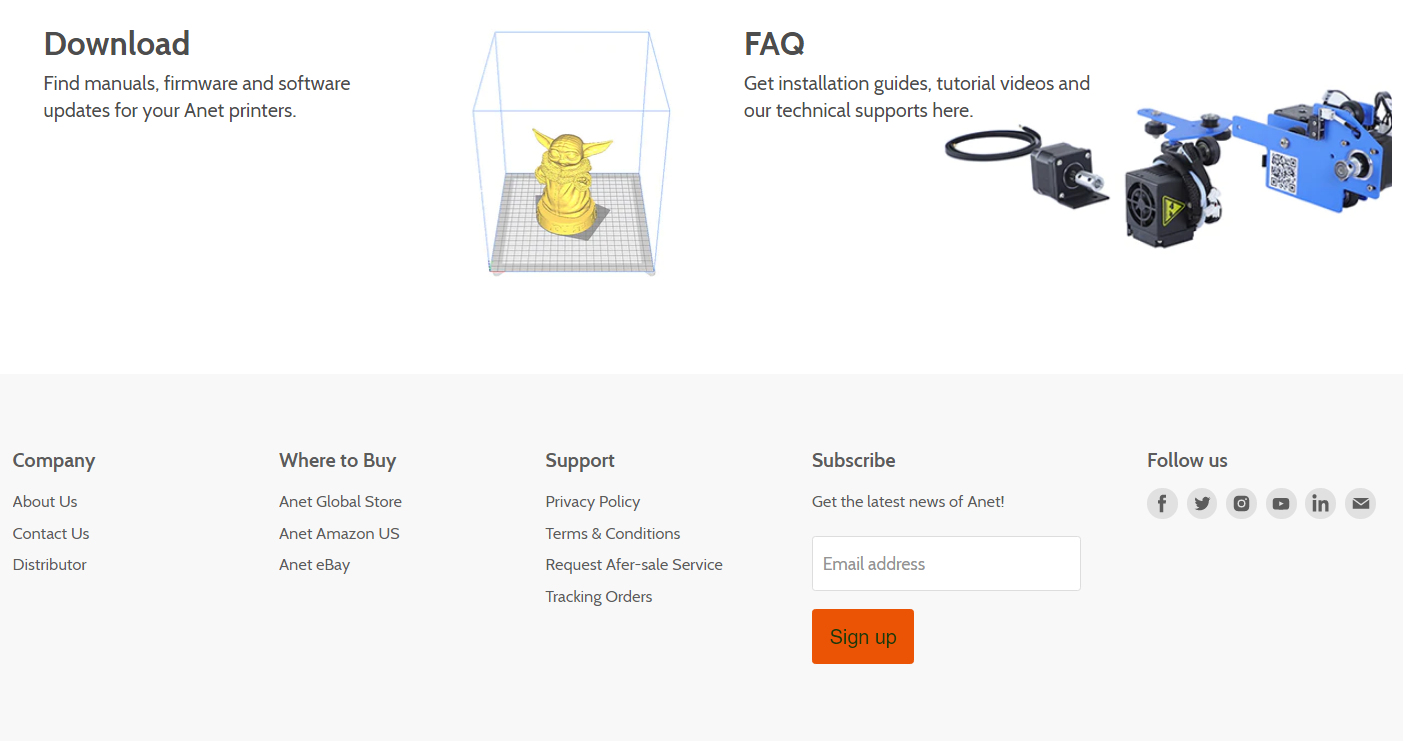Visit Anet's Instagram profile icon
Viewport: 1403px width, 741px height.
(x=1241, y=503)
